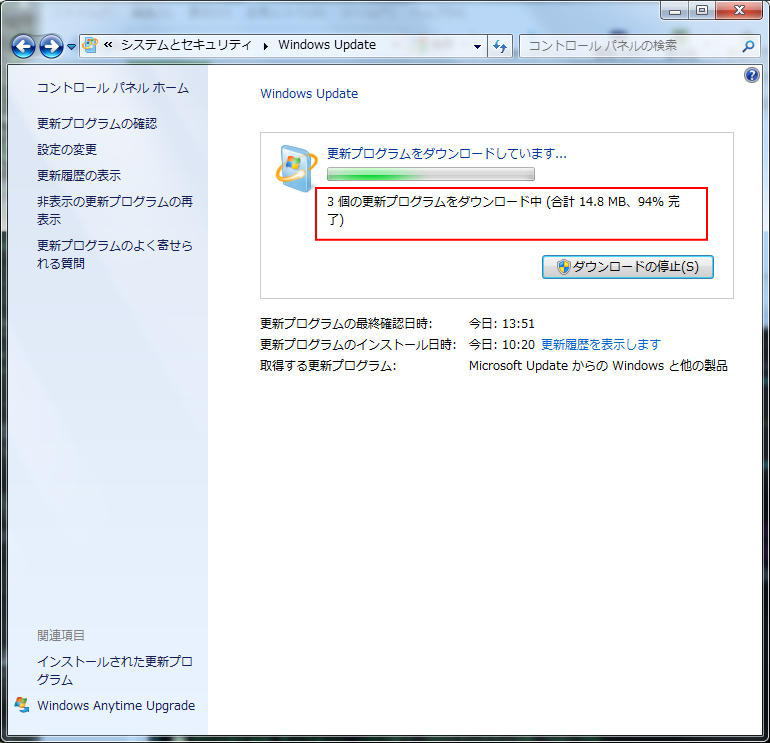Viewport: 770px width, 743px height.
Task: Click the Windows Update page heading
Action: point(309,93)
